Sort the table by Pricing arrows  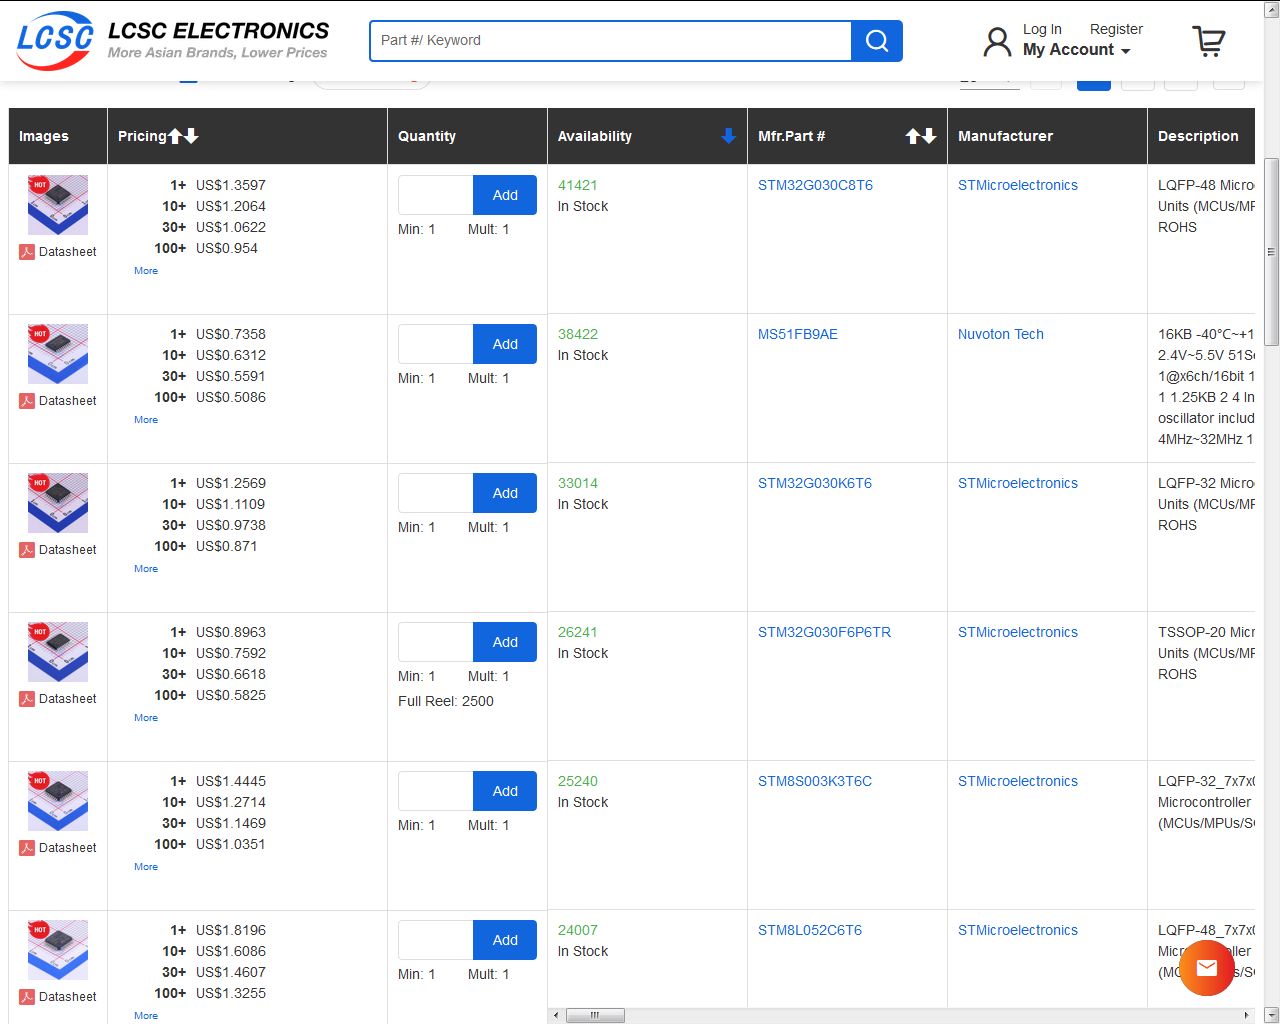tap(183, 136)
